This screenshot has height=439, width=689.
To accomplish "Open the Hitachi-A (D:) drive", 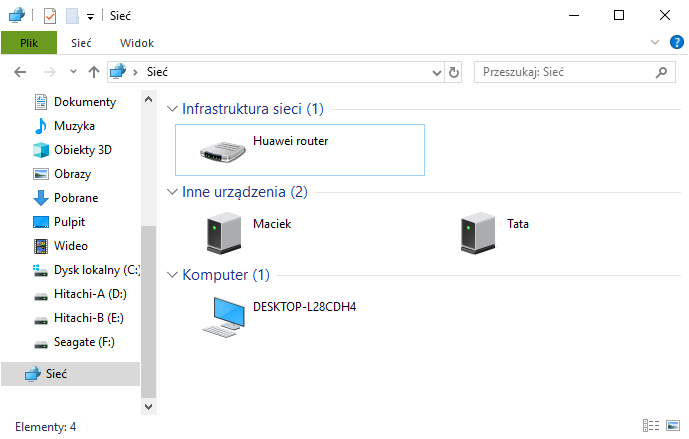I will point(80,294).
